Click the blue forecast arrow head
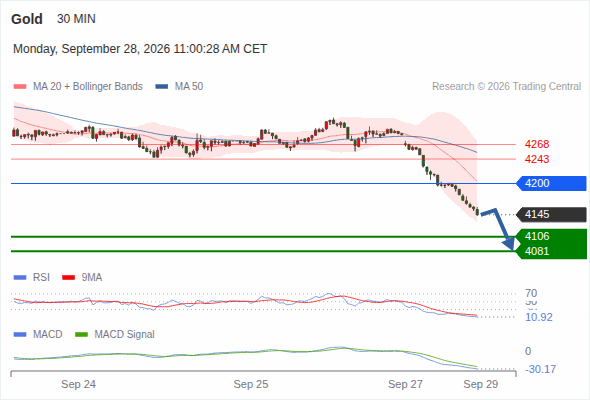The width and height of the screenshot is (590, 400). pos(509,243)
